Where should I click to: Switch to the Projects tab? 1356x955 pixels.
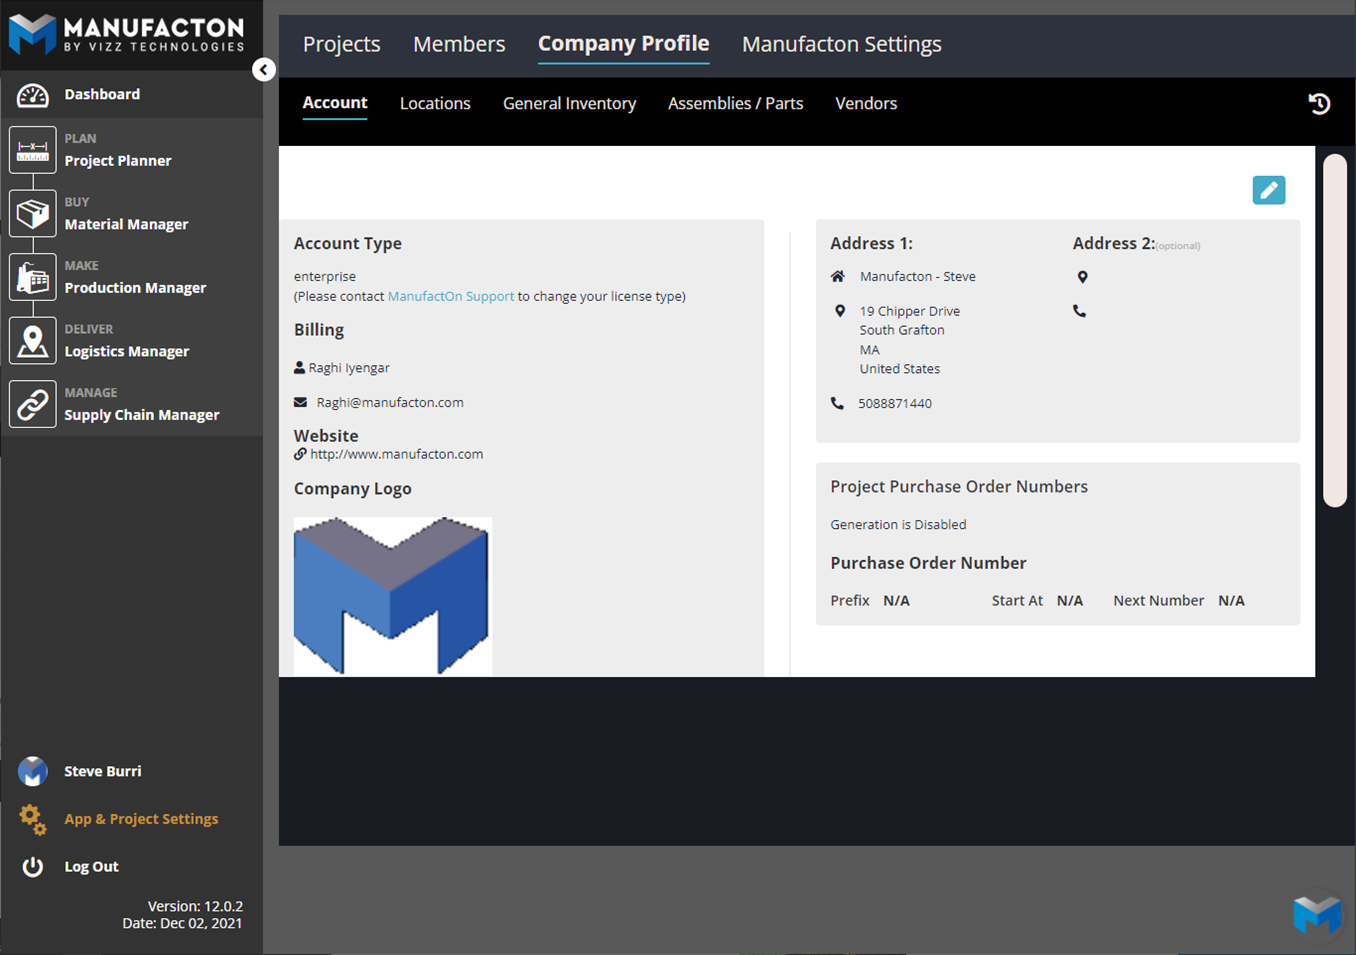pyautogui.click(x=341, y=44)
